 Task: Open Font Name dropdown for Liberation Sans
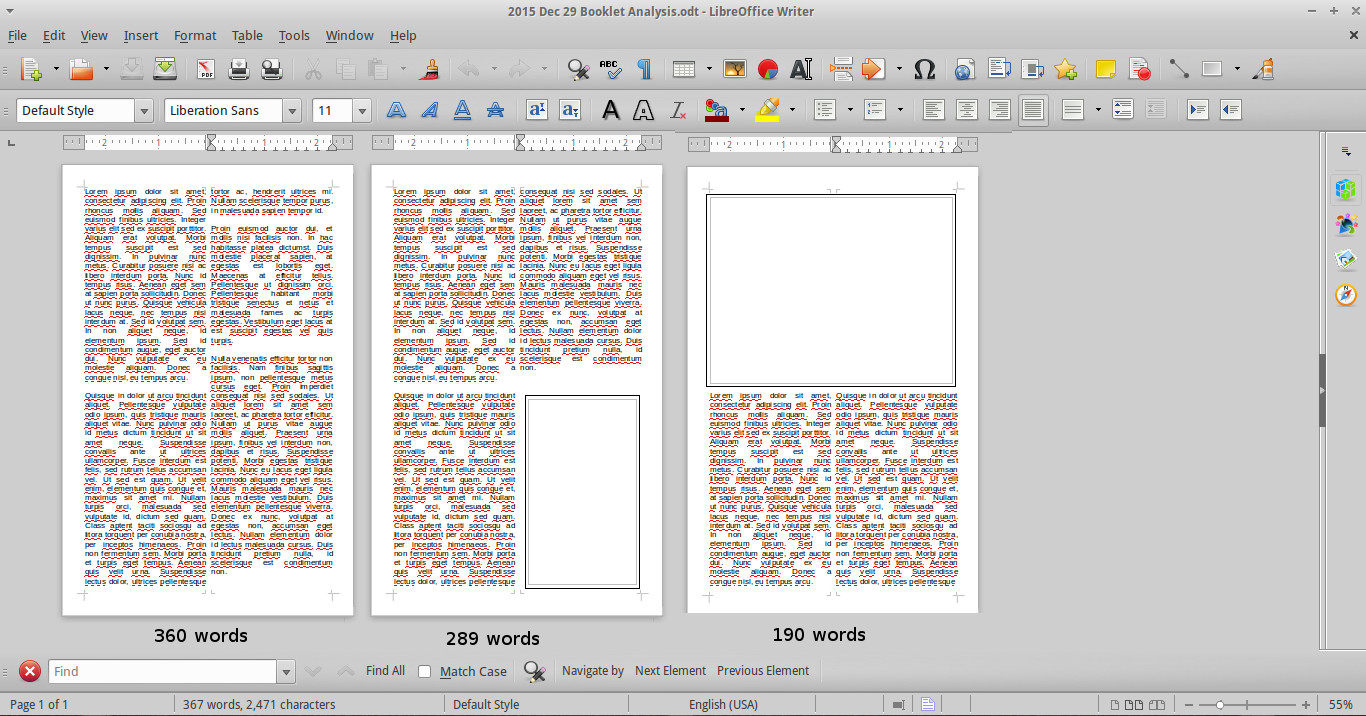292,111
